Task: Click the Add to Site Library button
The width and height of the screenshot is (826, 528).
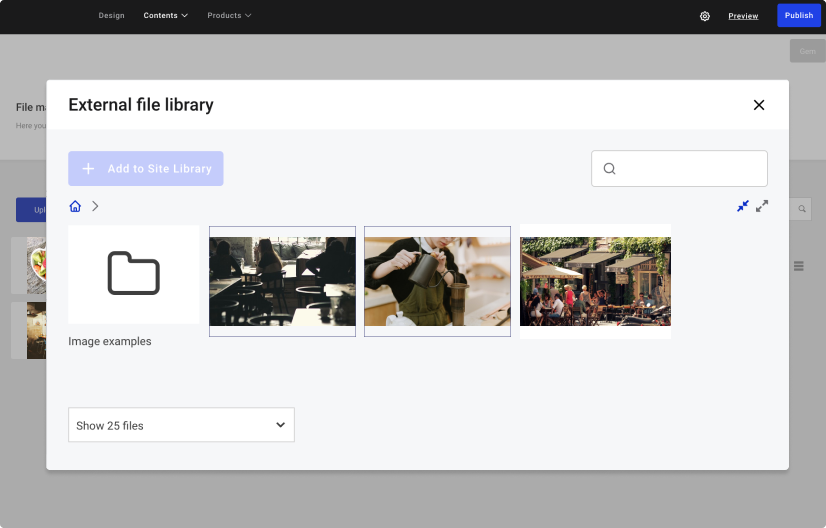Action: (146, 169)
